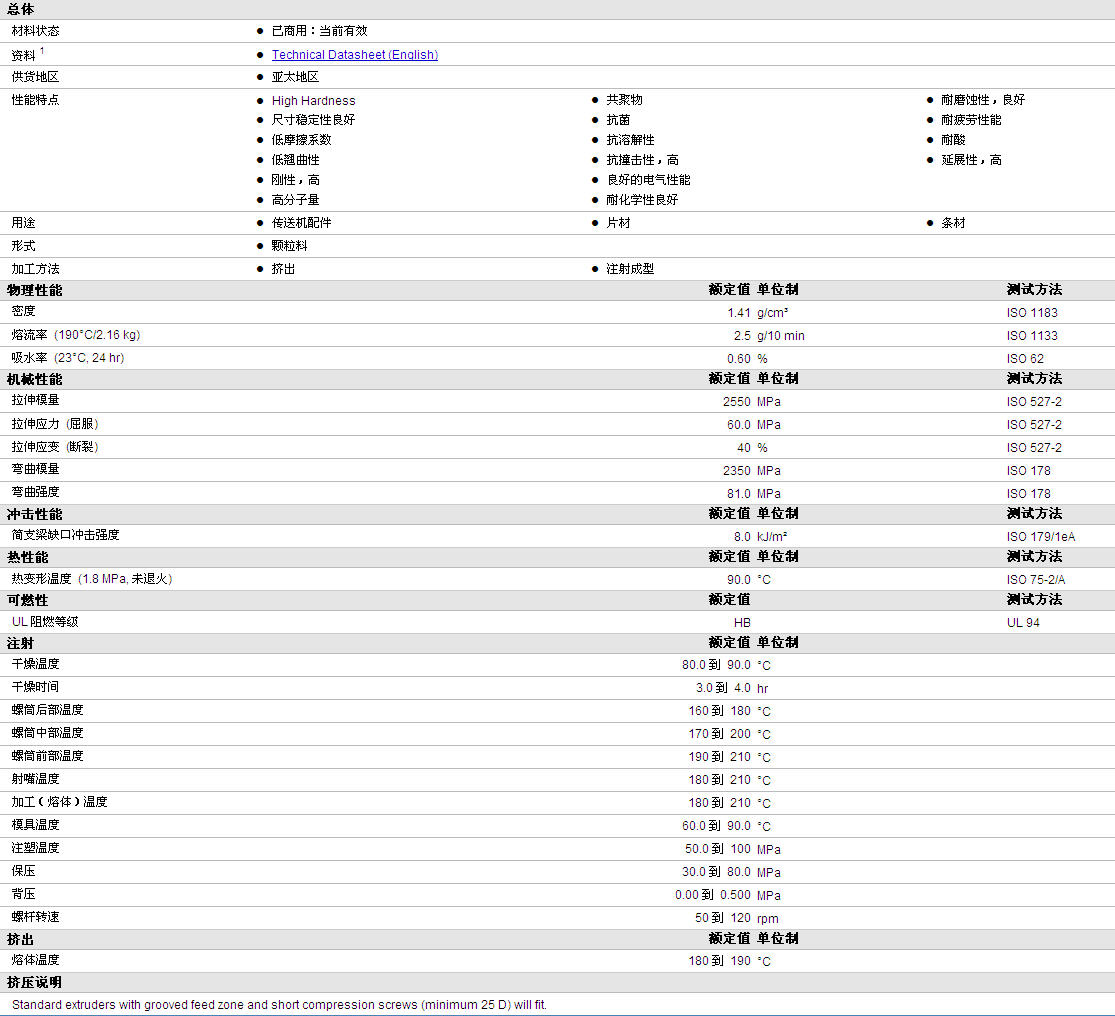Image resolution: width=1115 pixels, height=1016 pixels.
Task: Click '干燥温度' row label
Action: (36, 664)
